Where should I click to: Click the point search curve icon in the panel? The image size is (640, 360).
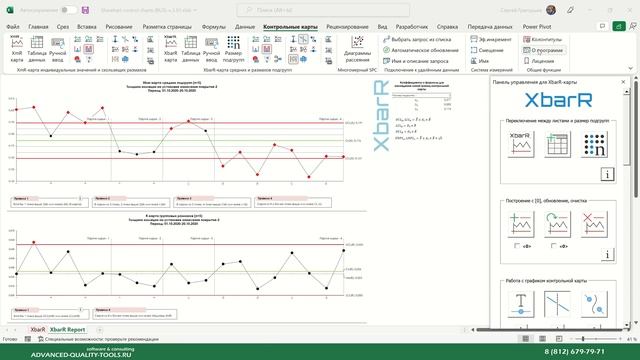pos(594,304)
